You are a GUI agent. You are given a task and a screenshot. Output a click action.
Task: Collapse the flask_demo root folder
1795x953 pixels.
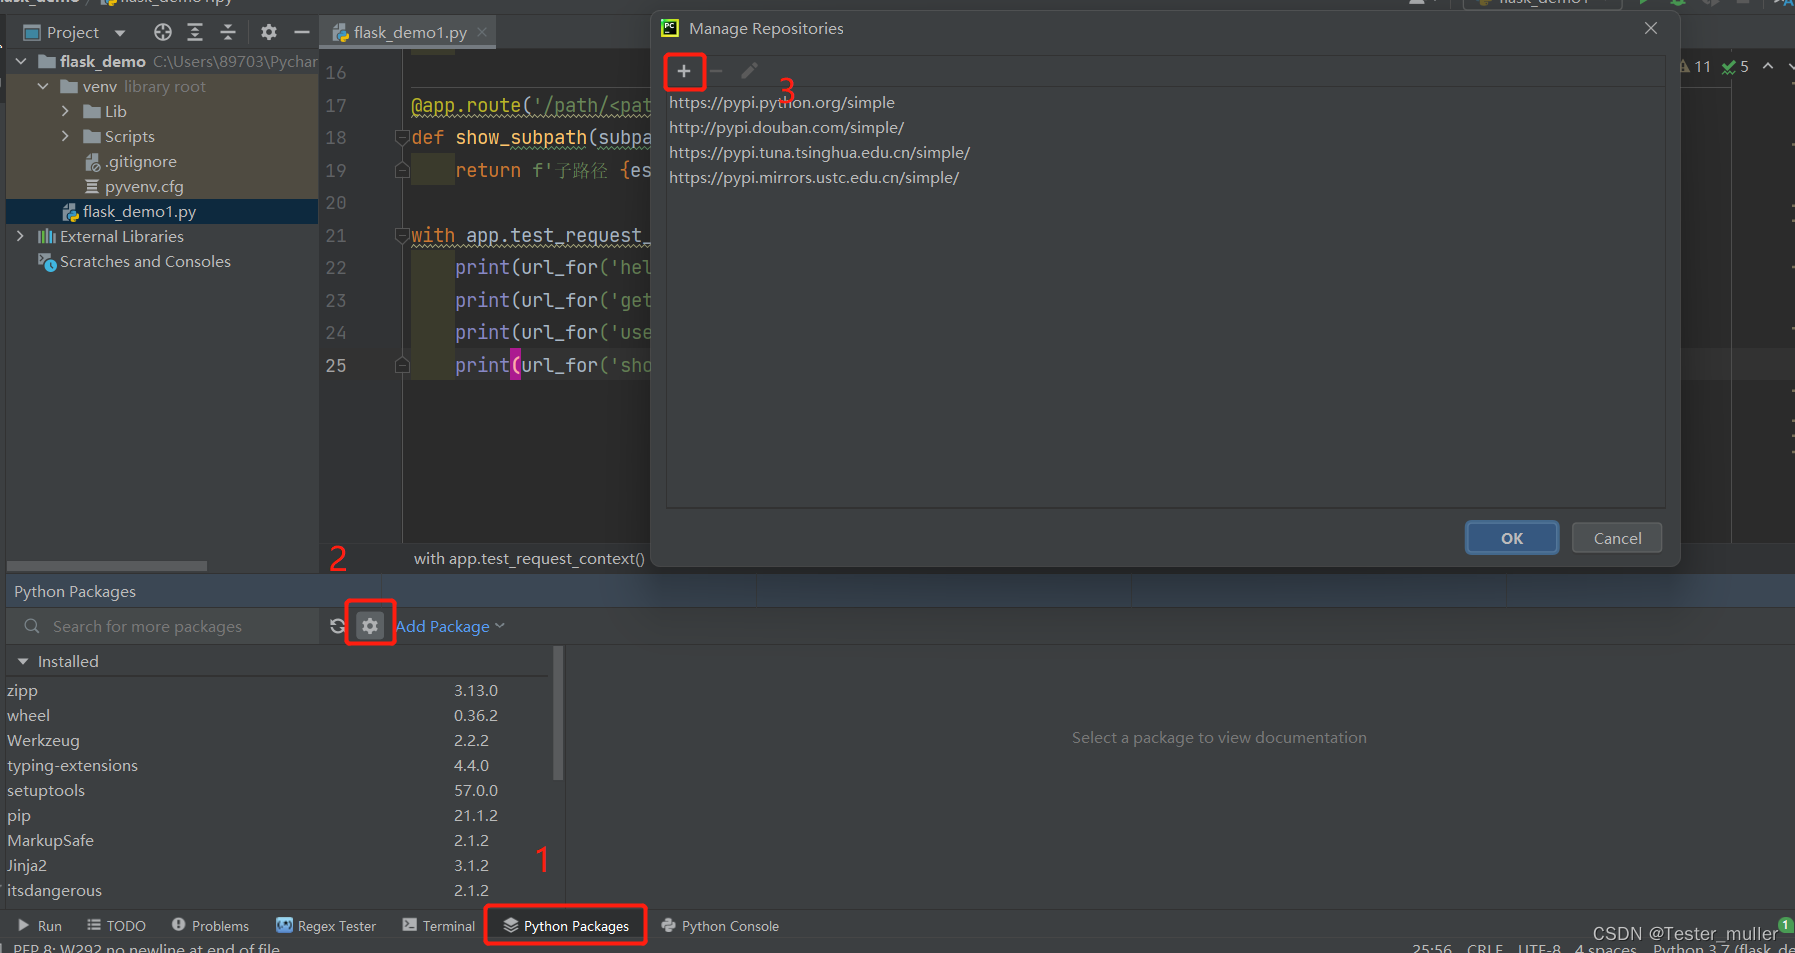click(x=21, y=61)
